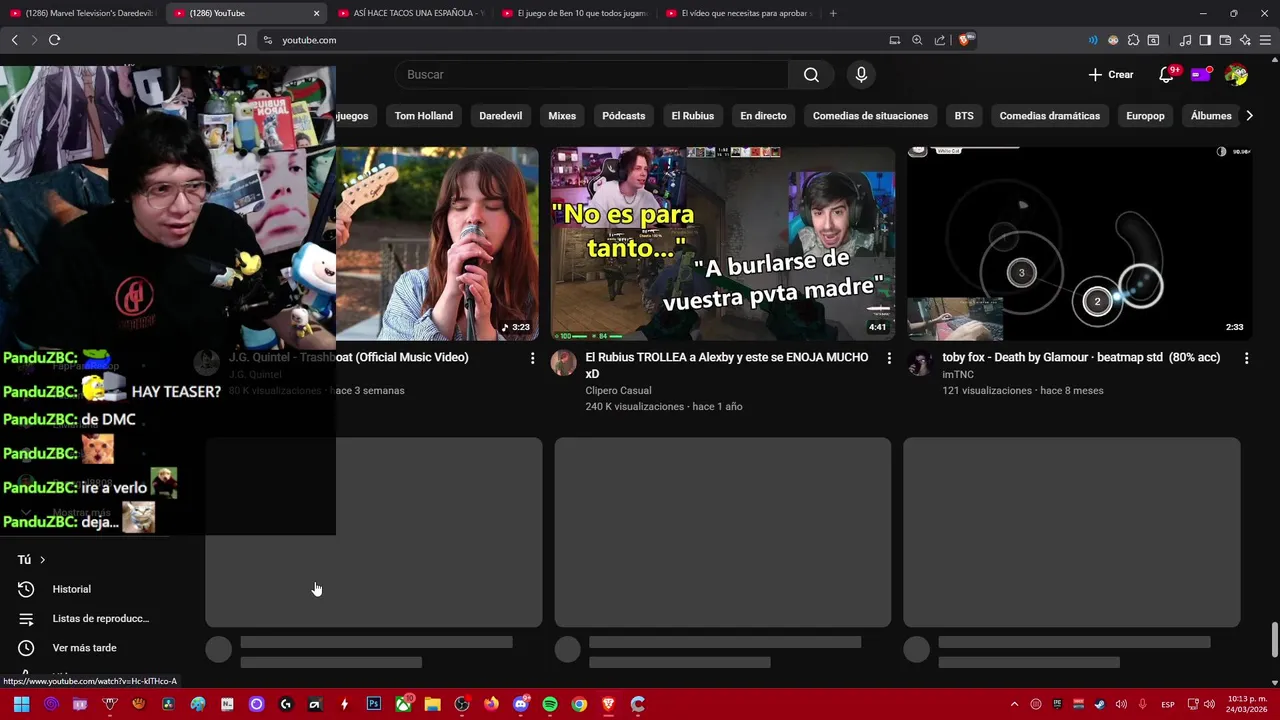The image size is (1280, 720).
Task: Open options menu for Trashboat video
Action: click(x=532, y=358)
